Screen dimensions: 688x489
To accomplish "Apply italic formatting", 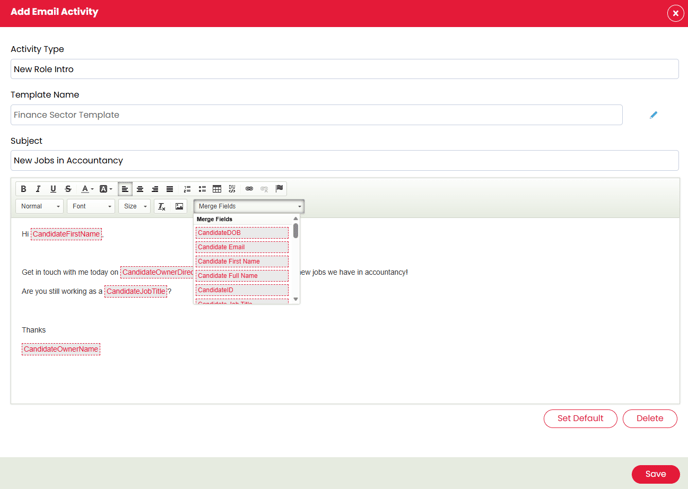I will click(x=38, y=189).
